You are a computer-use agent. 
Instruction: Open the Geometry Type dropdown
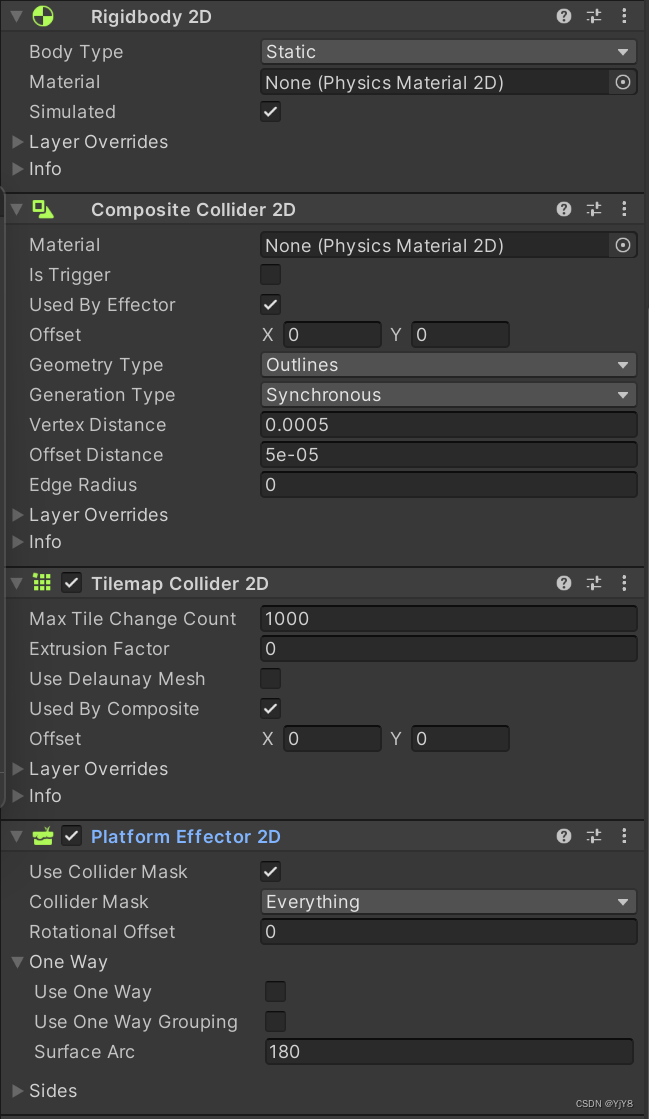(x=447, y=364)
